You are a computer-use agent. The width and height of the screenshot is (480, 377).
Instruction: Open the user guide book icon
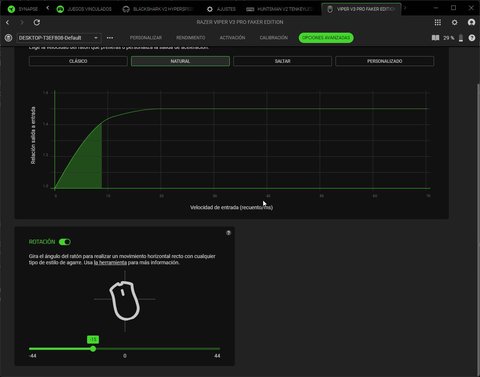tap(435, 38)
